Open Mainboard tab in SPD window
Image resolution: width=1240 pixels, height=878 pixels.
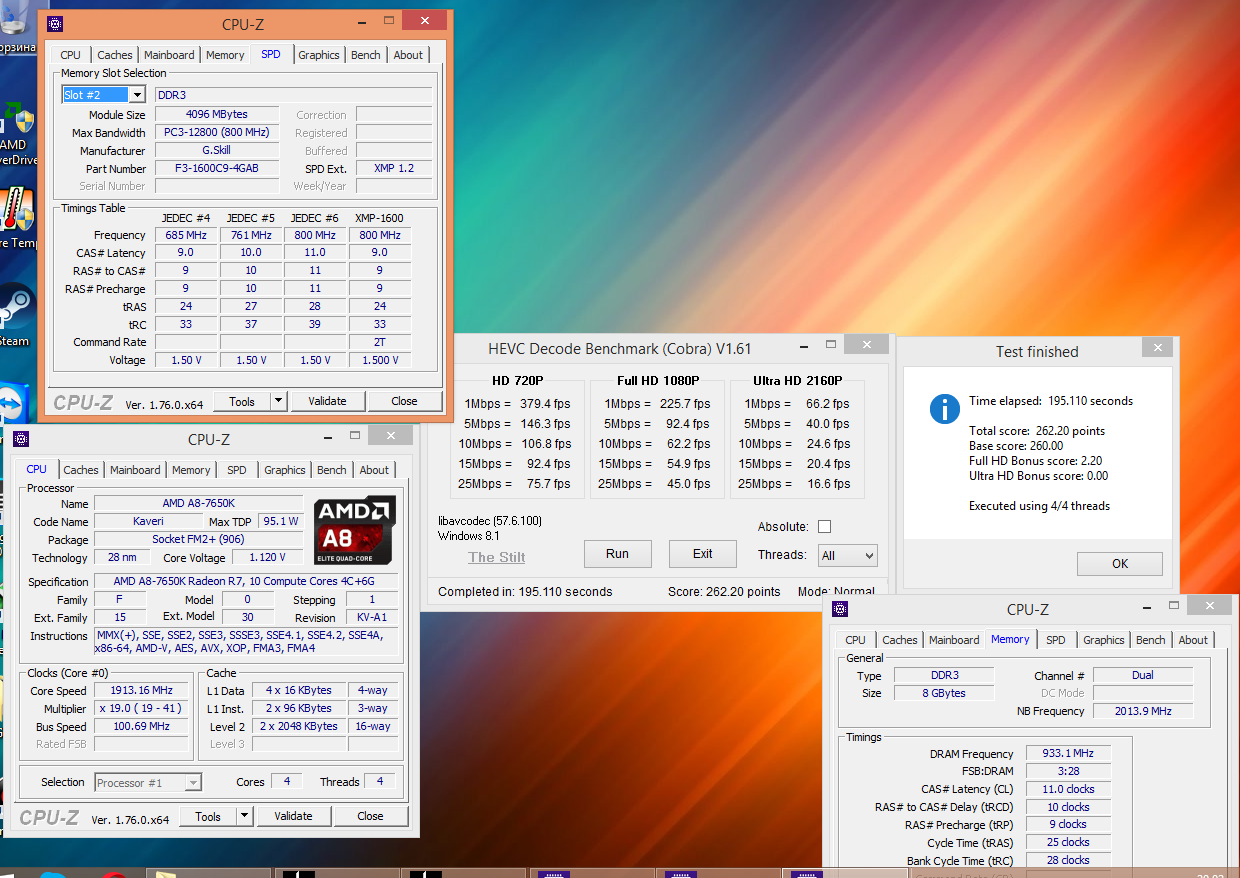169,55
